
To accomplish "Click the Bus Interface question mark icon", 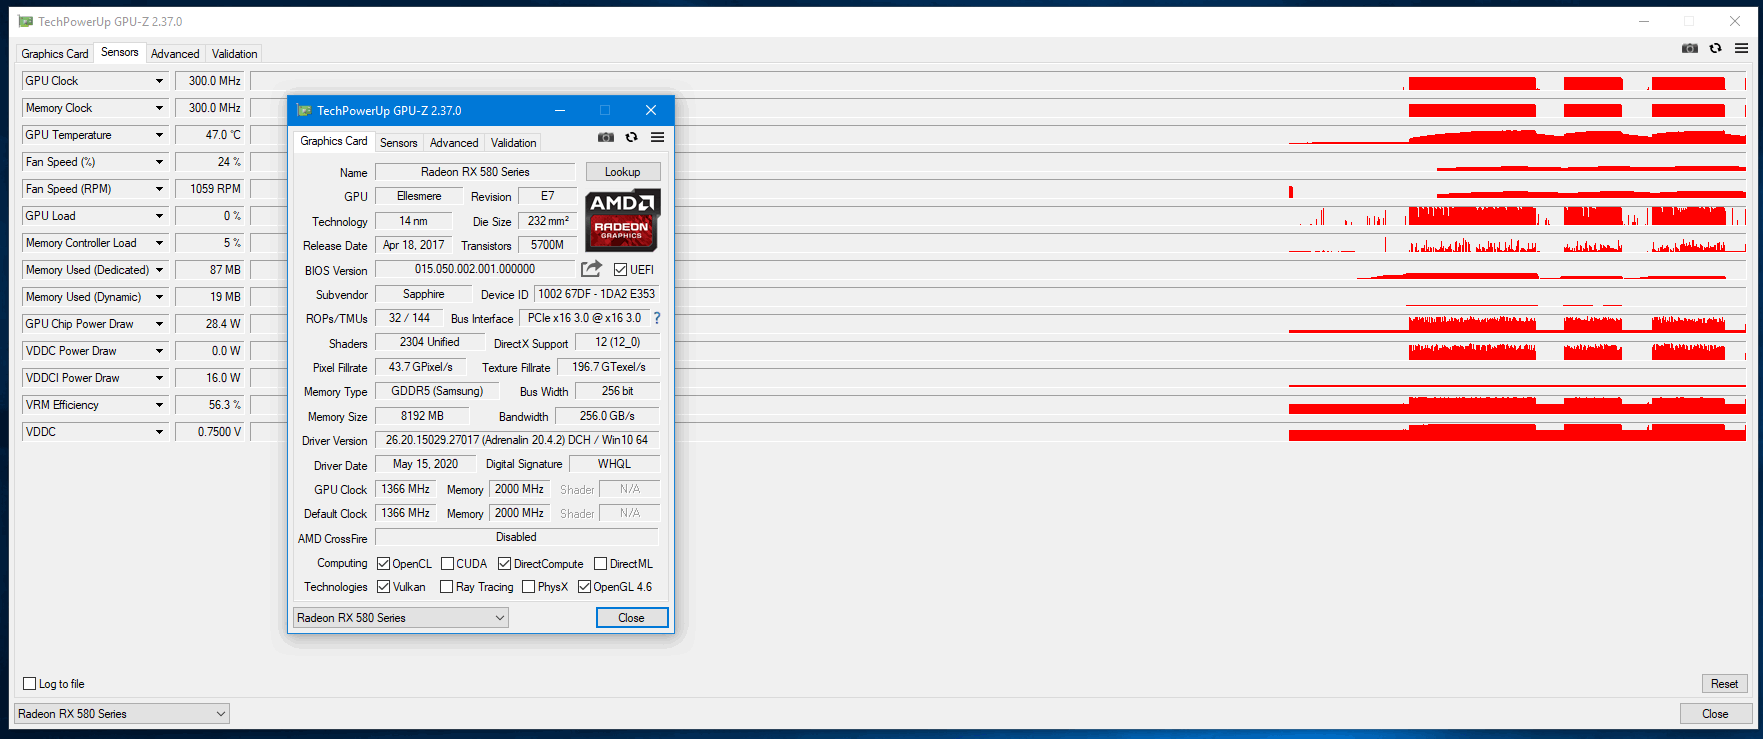I will 657,318.
